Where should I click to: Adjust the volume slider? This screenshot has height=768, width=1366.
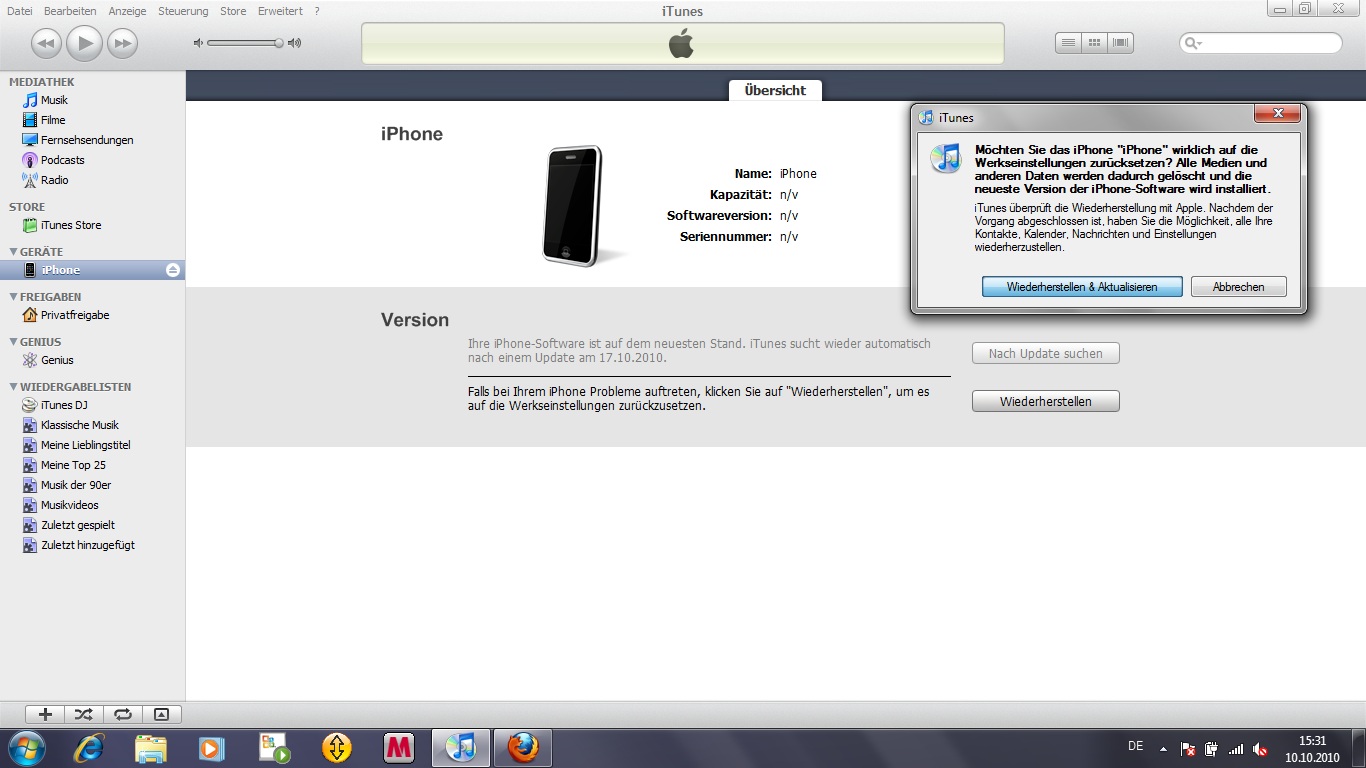244,43
